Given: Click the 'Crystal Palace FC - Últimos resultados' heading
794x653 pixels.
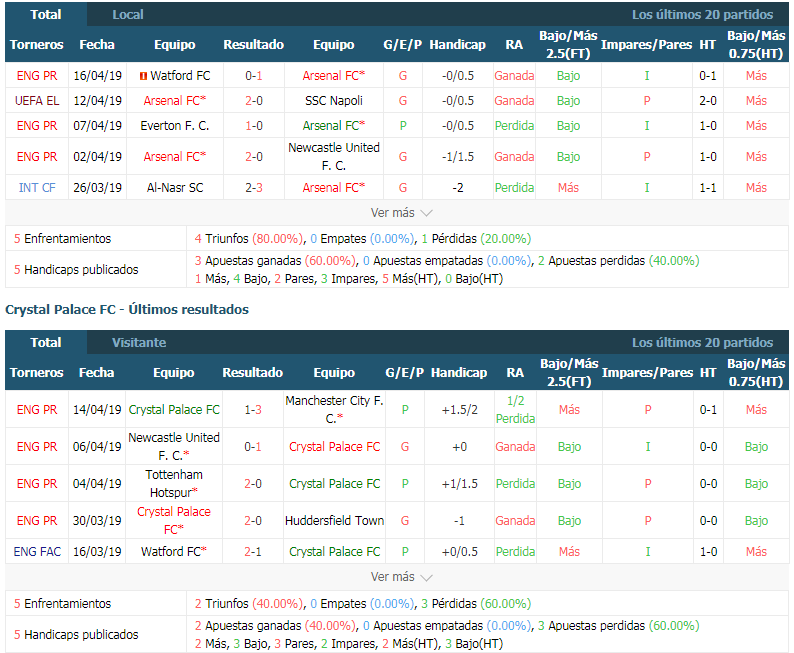Looking at the screenshot, I should [x=127, y=309].
